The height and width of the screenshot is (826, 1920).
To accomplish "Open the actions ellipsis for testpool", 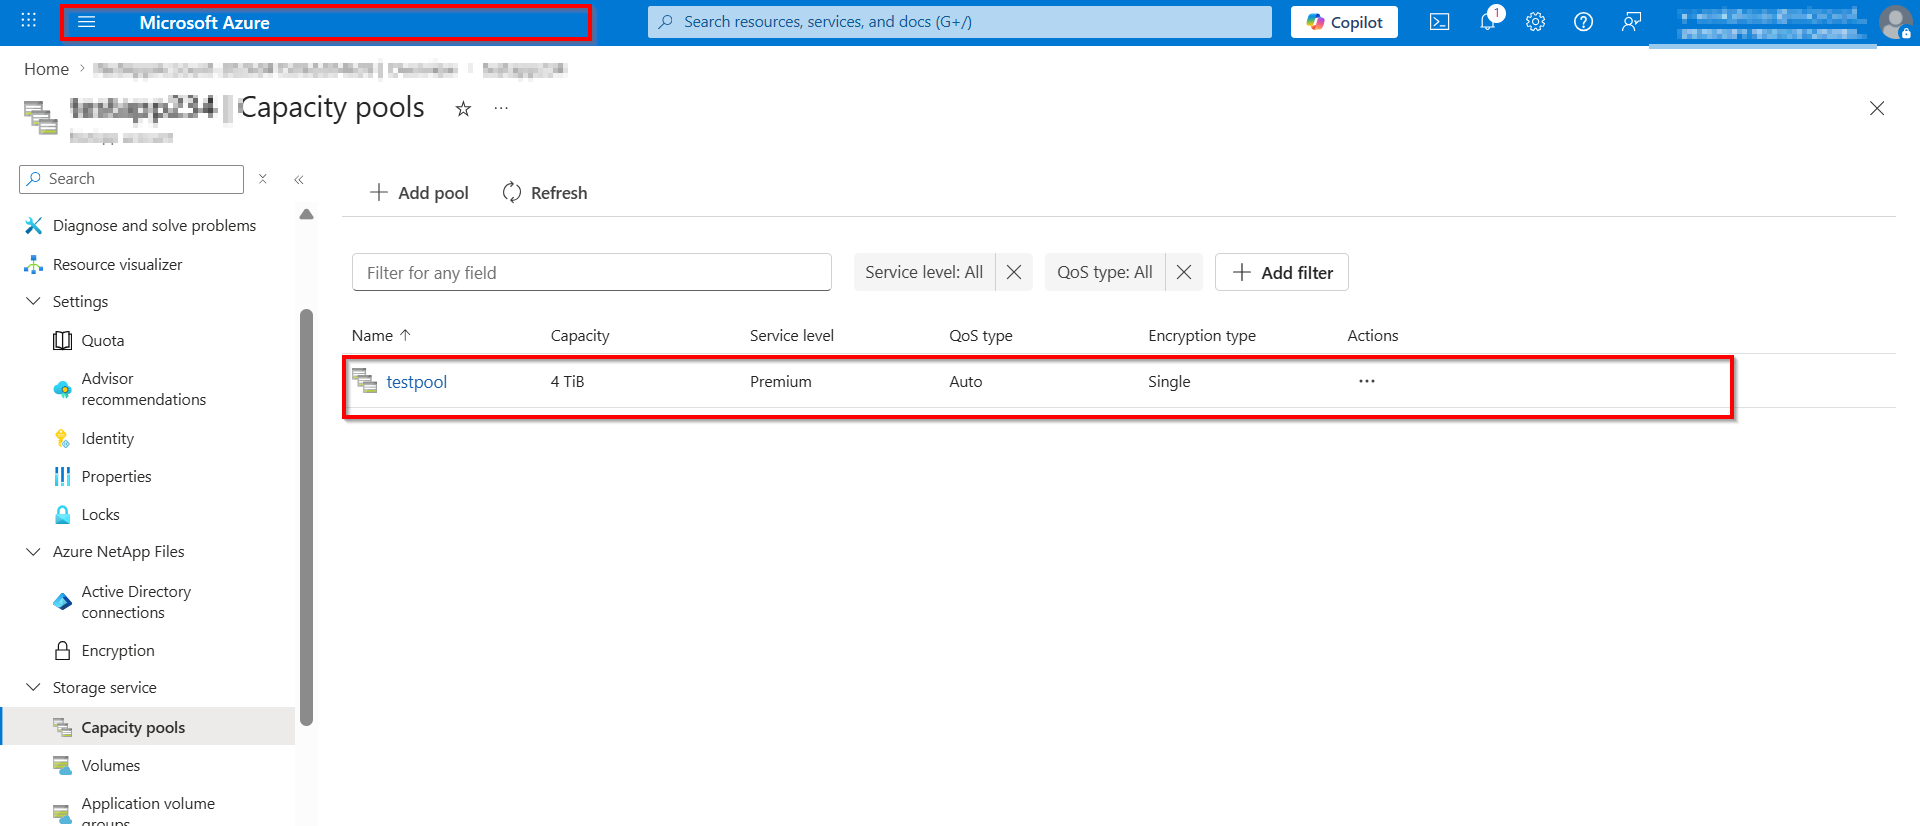I will click(1367, 381).
